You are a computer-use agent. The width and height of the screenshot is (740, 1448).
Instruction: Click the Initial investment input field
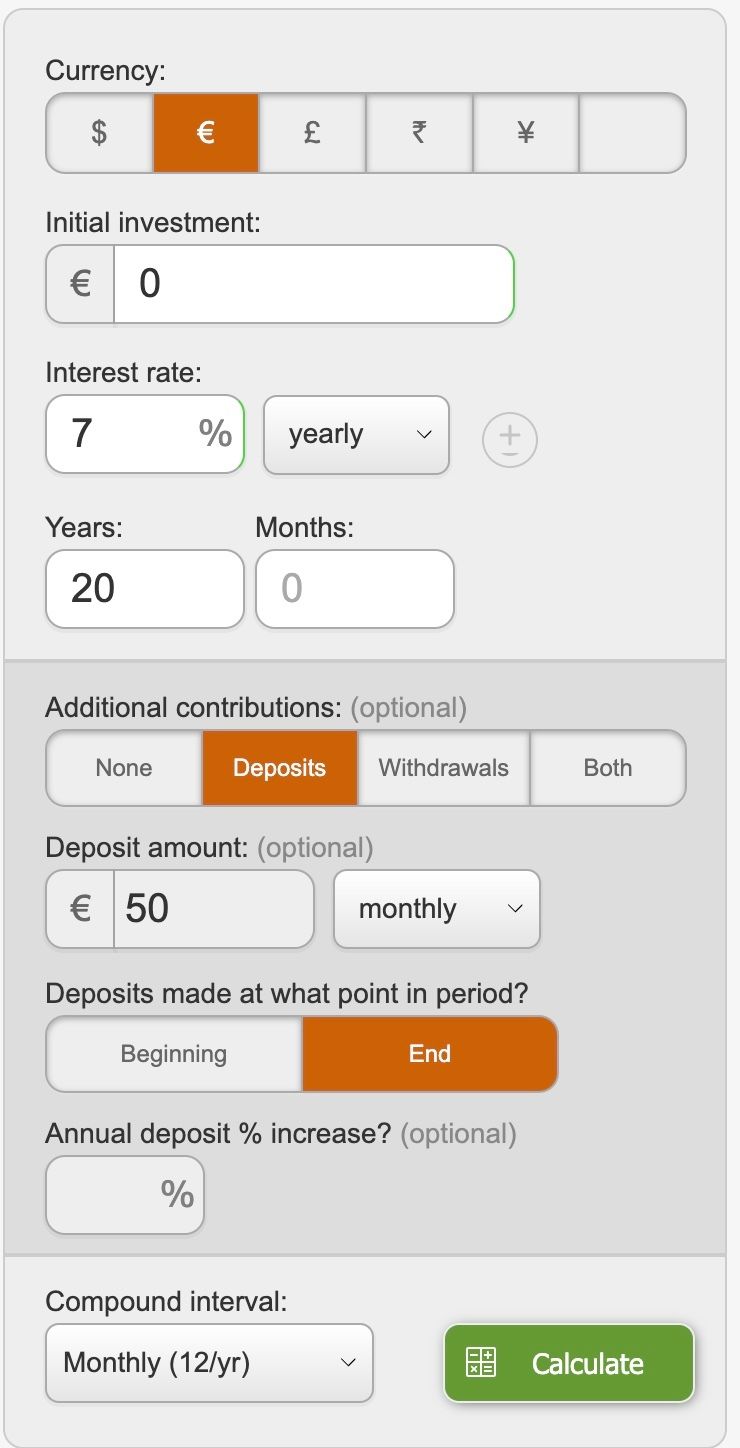[313, 284]
